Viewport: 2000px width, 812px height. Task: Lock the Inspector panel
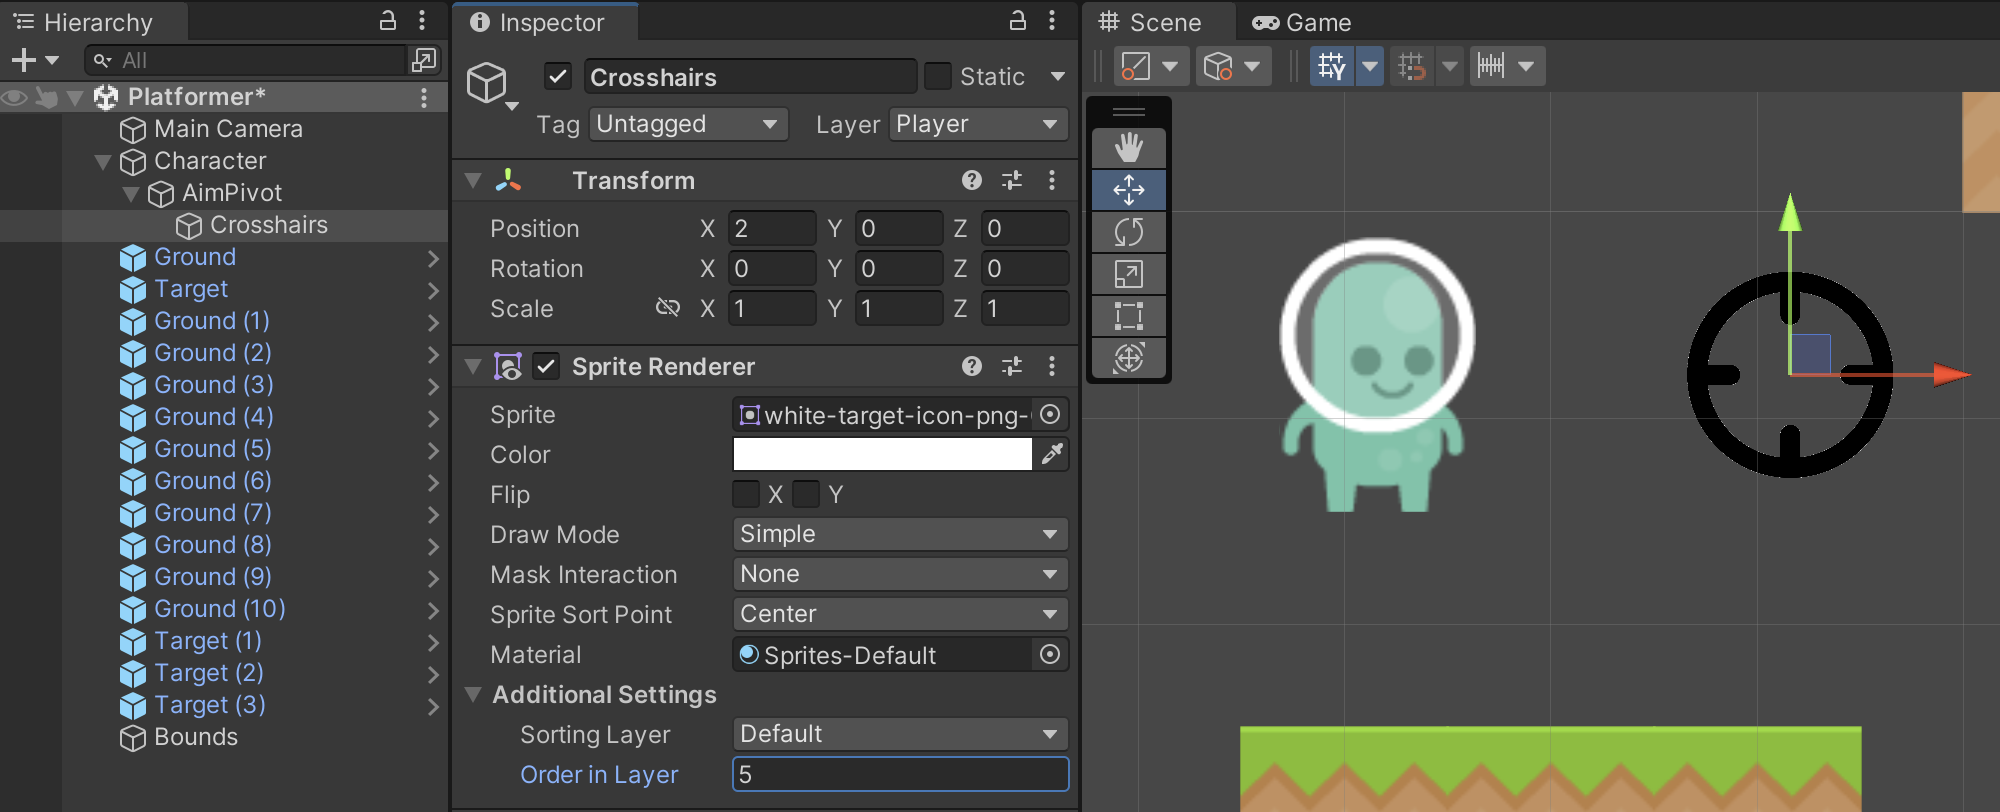[1017, 21]
